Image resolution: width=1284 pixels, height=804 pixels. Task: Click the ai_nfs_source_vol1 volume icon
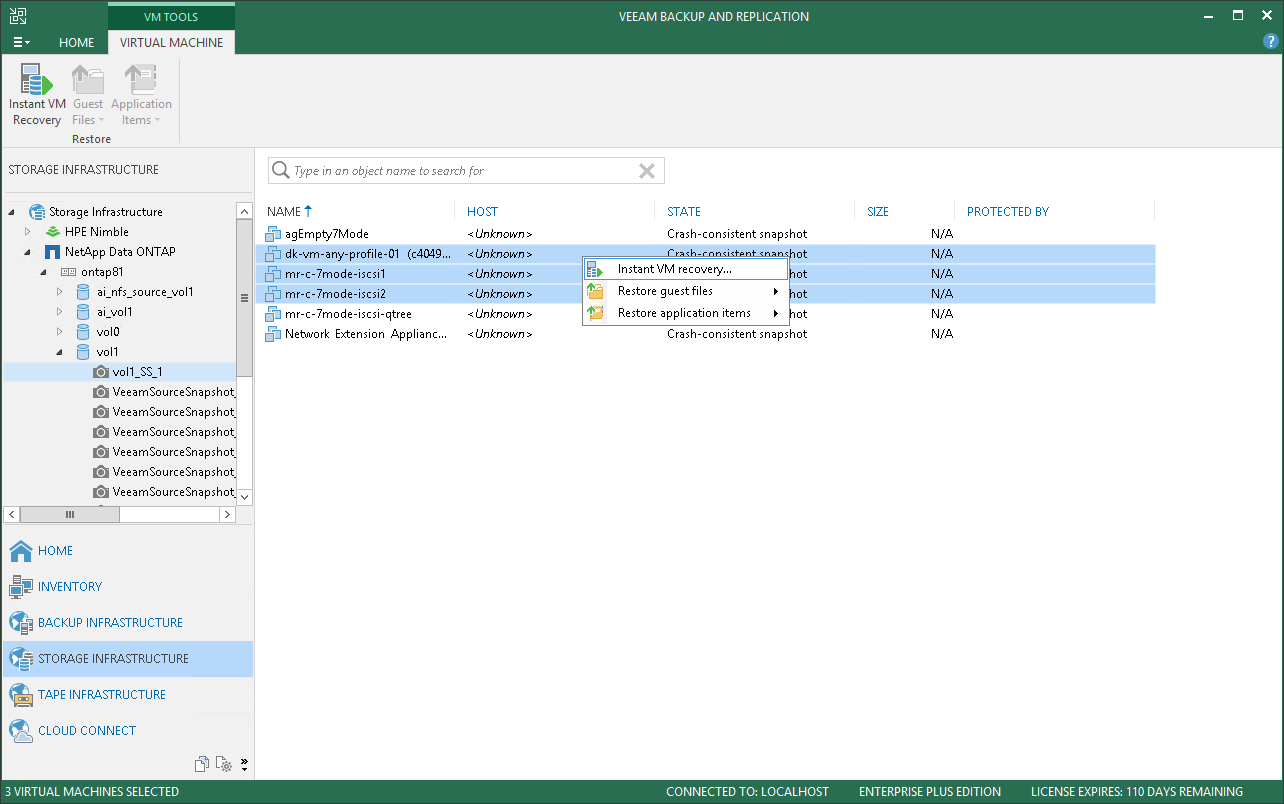point(85,292)
